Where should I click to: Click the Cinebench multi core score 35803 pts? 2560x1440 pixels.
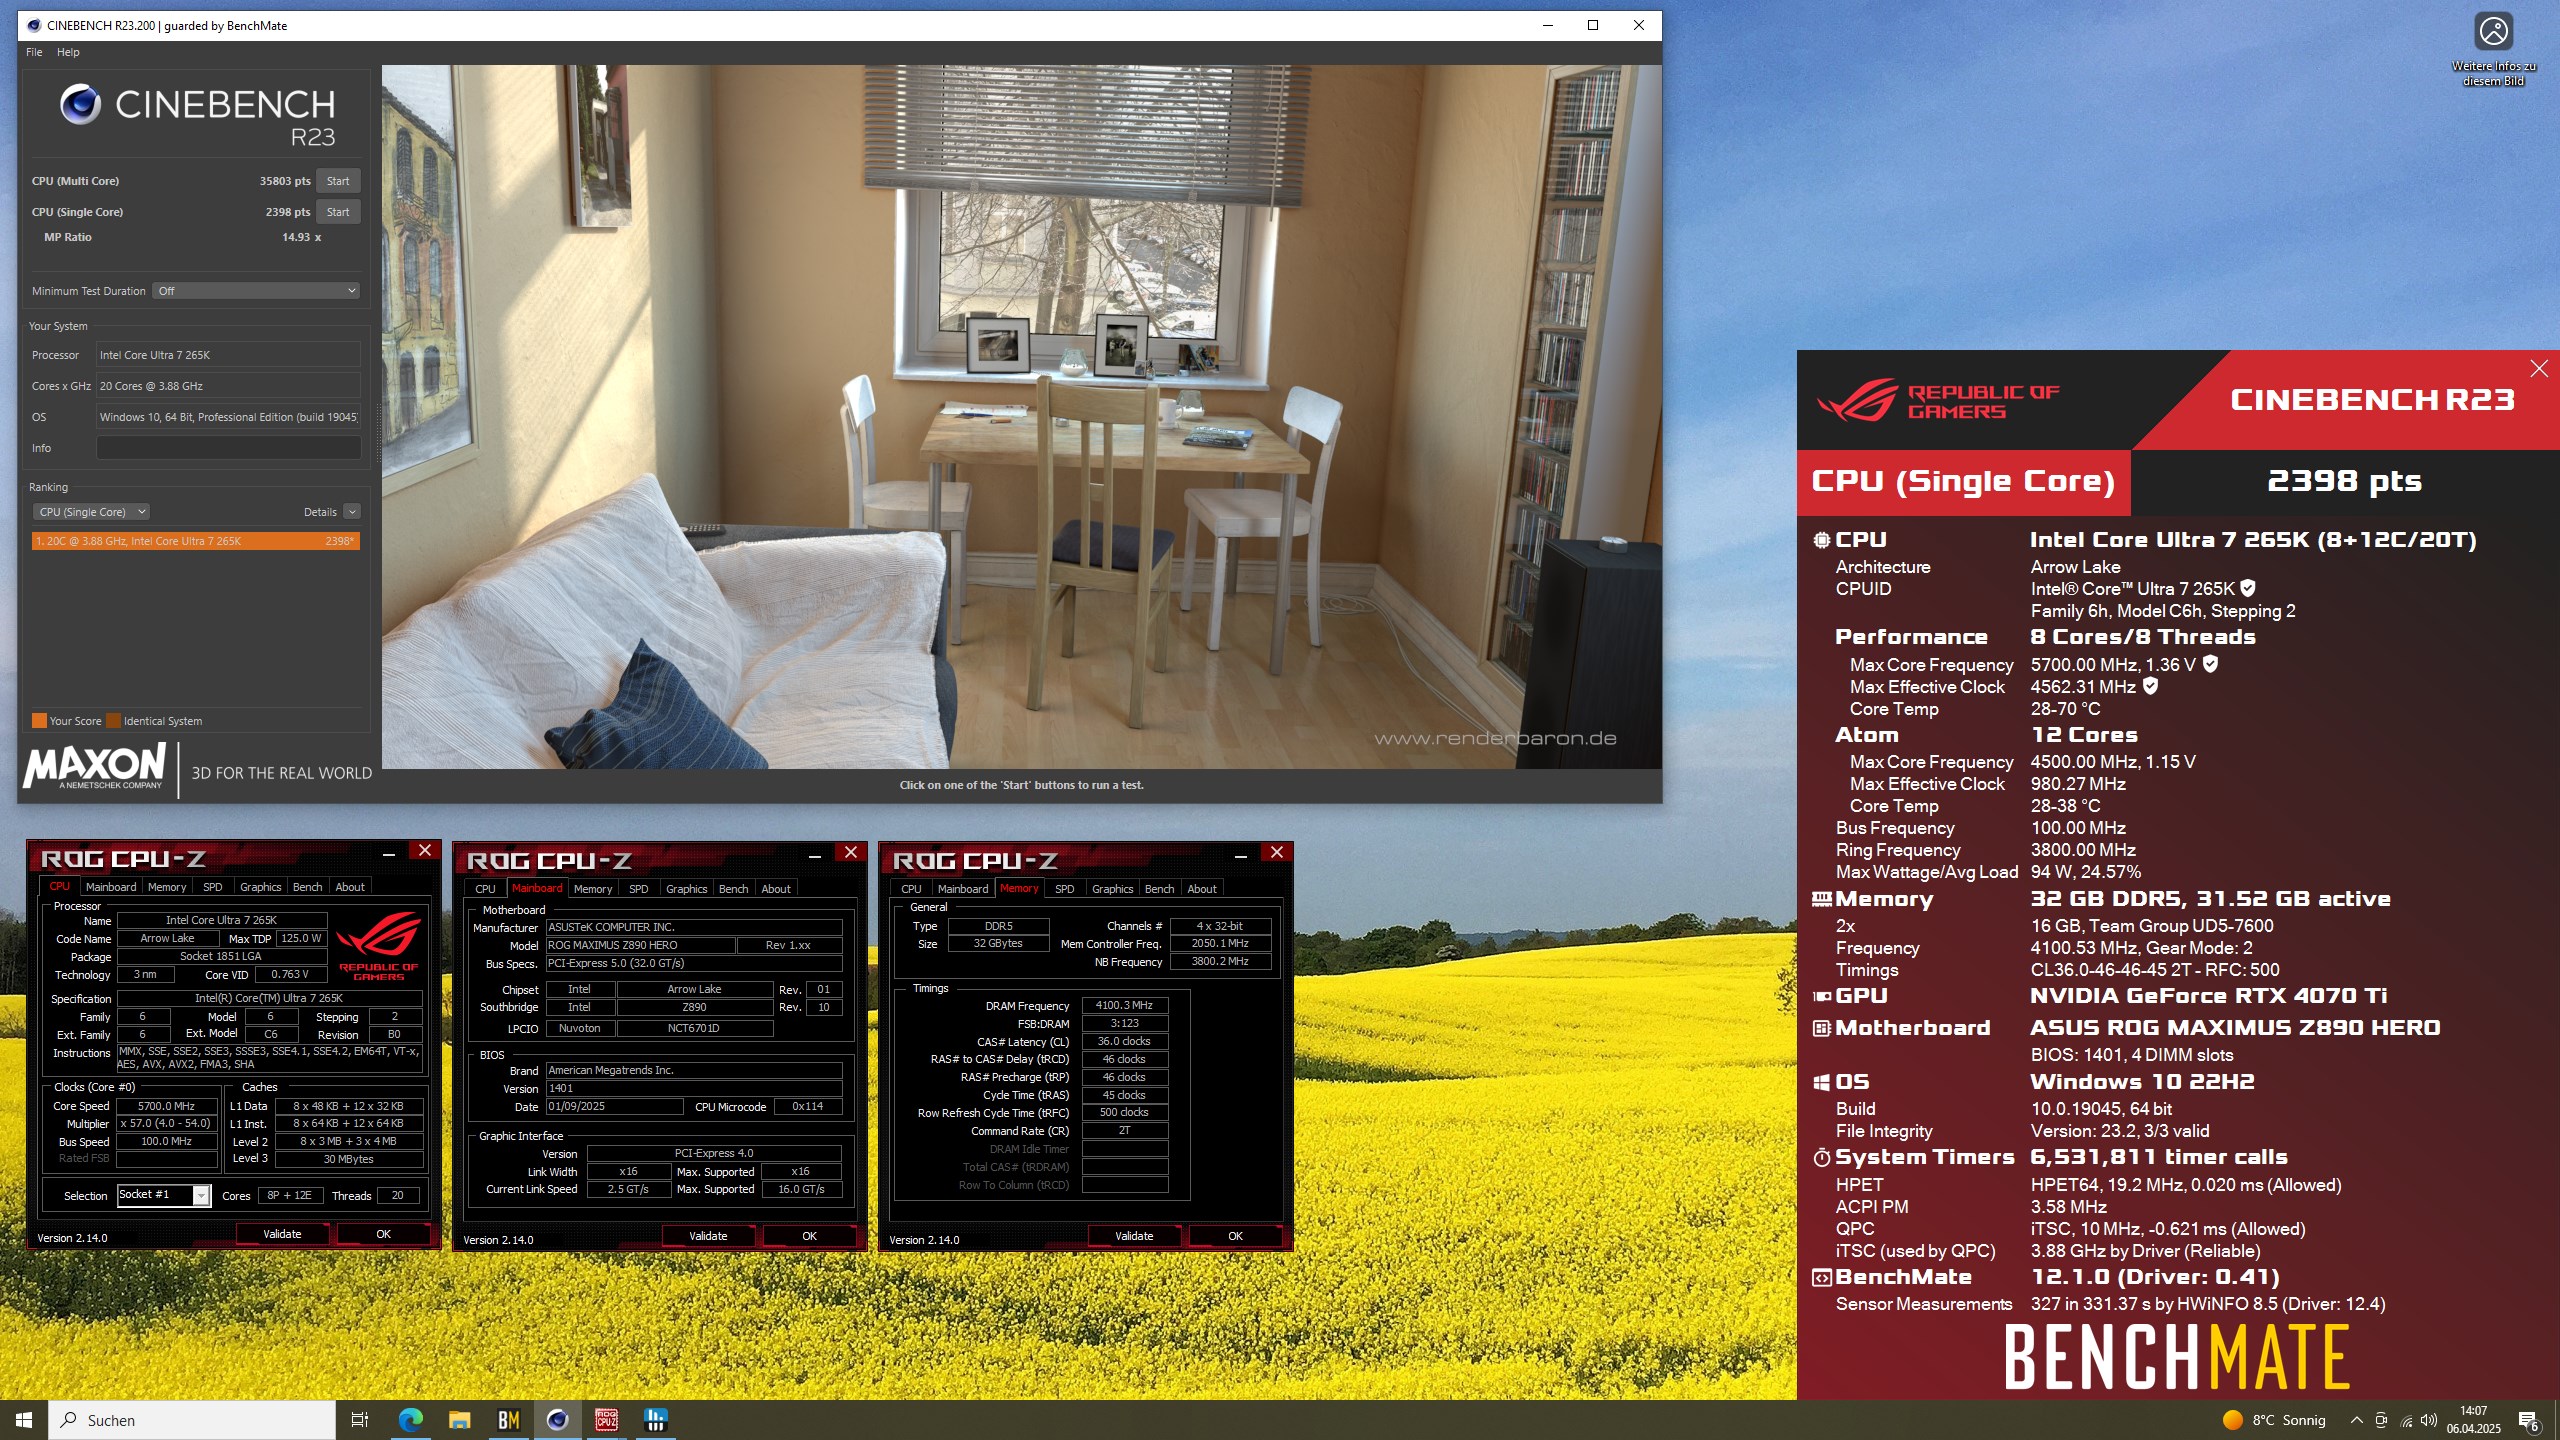point(285,181)
